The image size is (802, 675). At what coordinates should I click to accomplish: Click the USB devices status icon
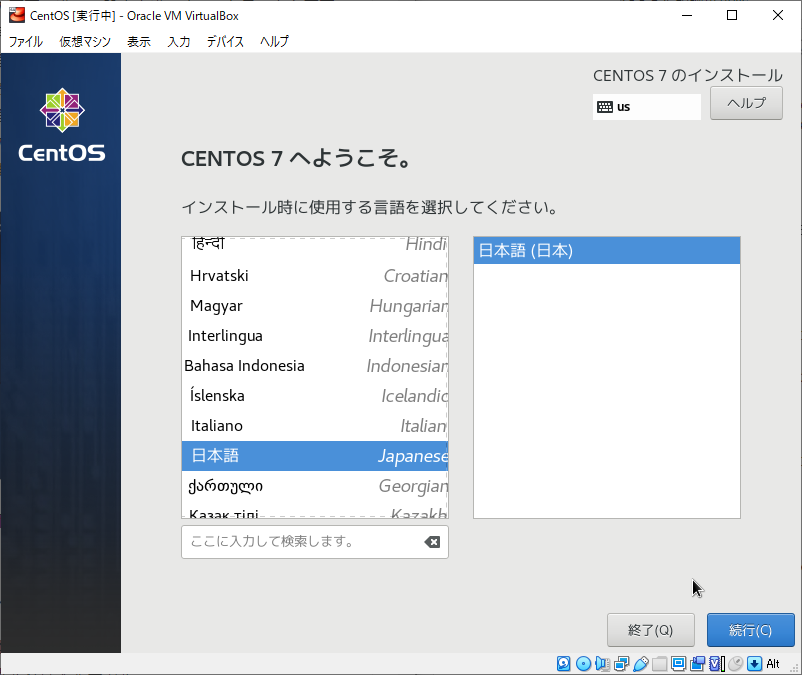tap(640, 663)
